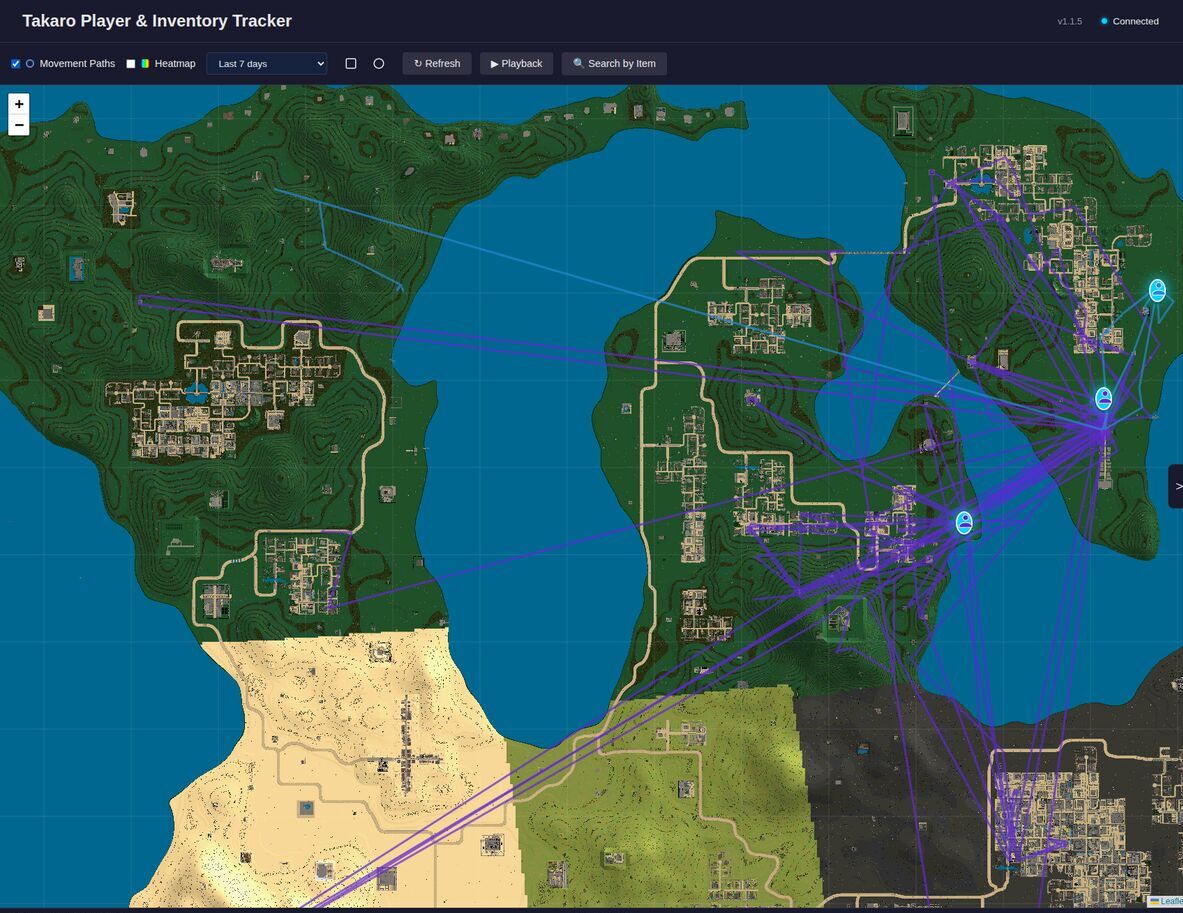Open Search by Item
The width and height of the screenshot is (1183, 913).
point(614,64)
